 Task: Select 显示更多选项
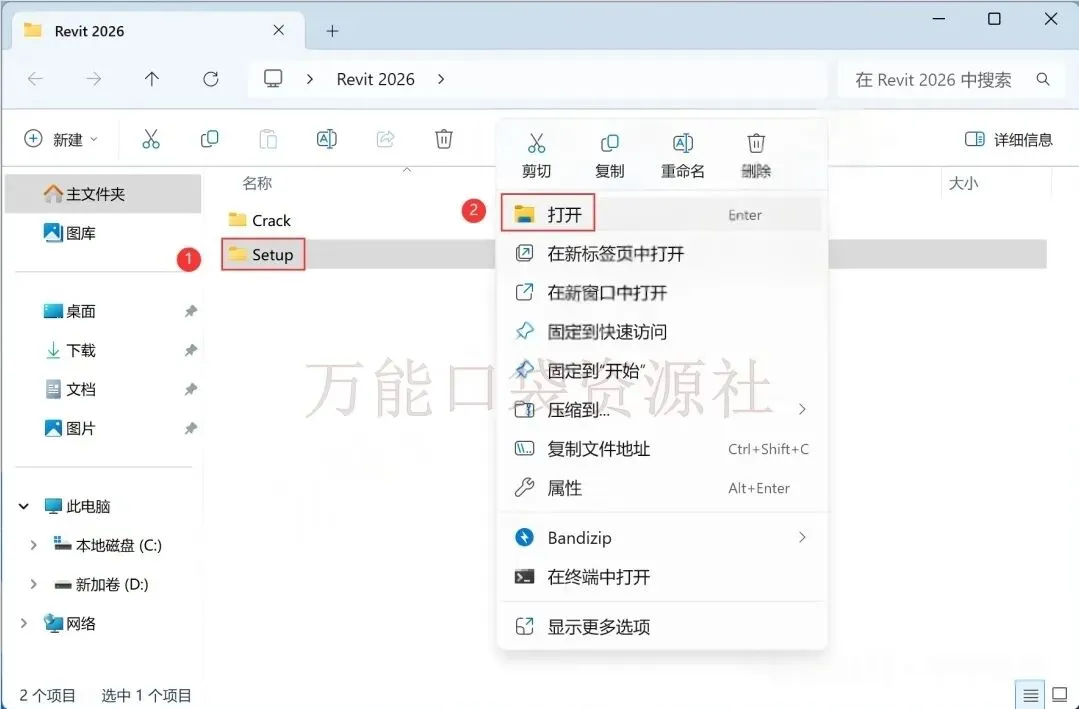661,626
